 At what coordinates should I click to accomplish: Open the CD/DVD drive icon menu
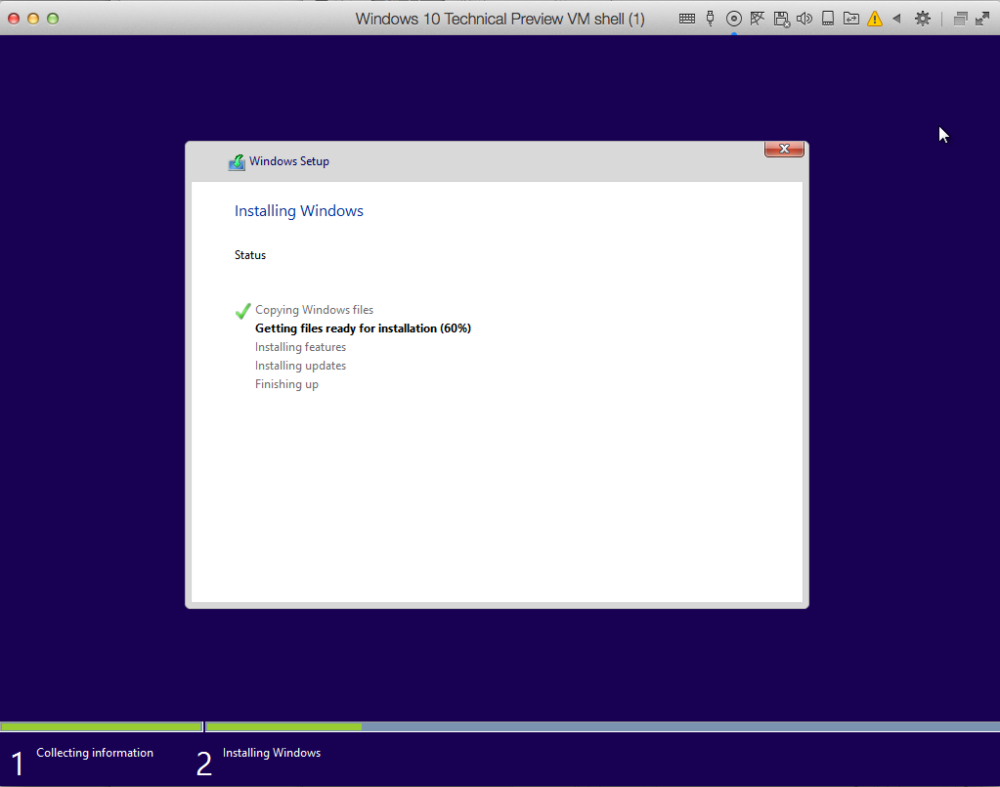(733, 18)
